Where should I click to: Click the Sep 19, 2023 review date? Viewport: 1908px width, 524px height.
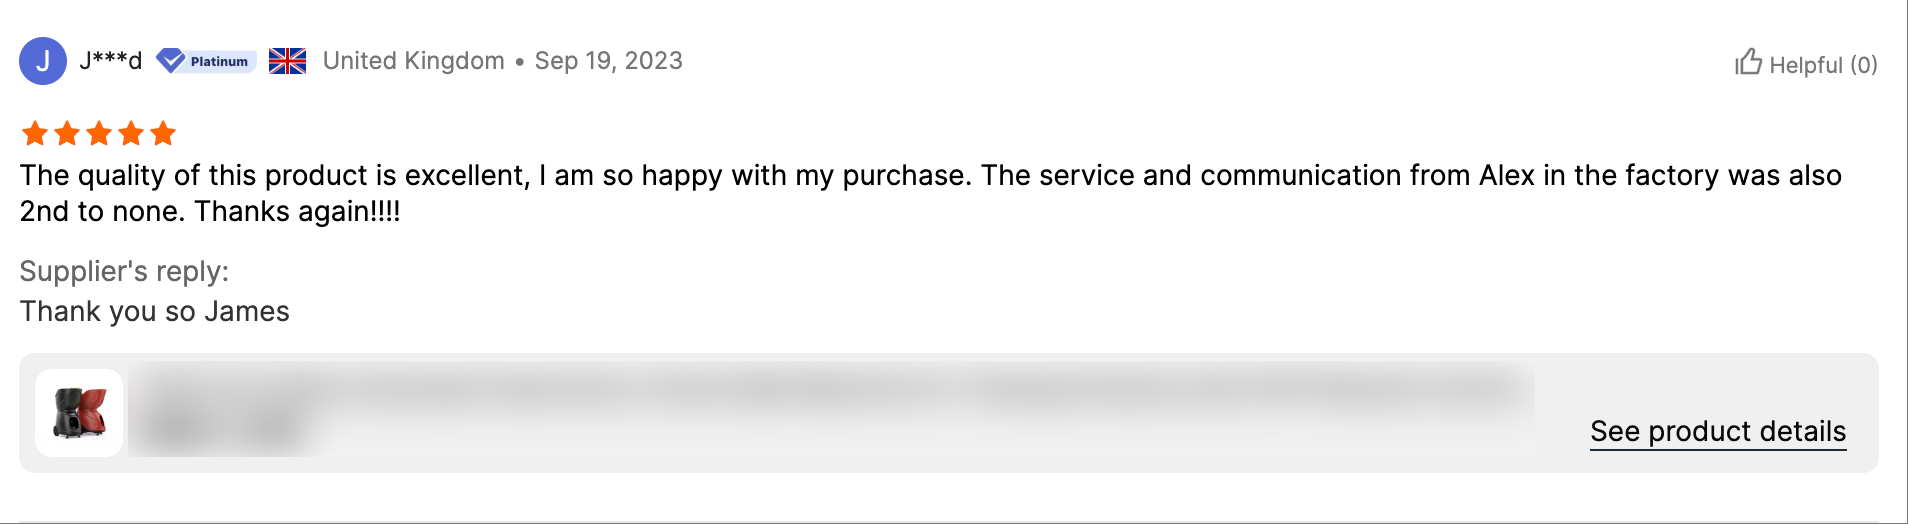(608, 61)
